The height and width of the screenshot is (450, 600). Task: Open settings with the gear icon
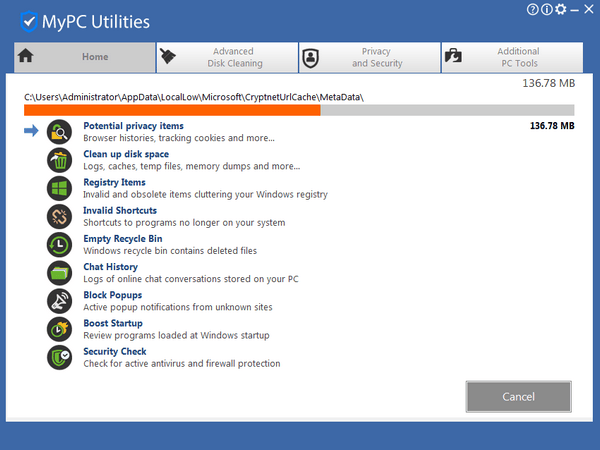pyautogui.click(x=561, y=9)
